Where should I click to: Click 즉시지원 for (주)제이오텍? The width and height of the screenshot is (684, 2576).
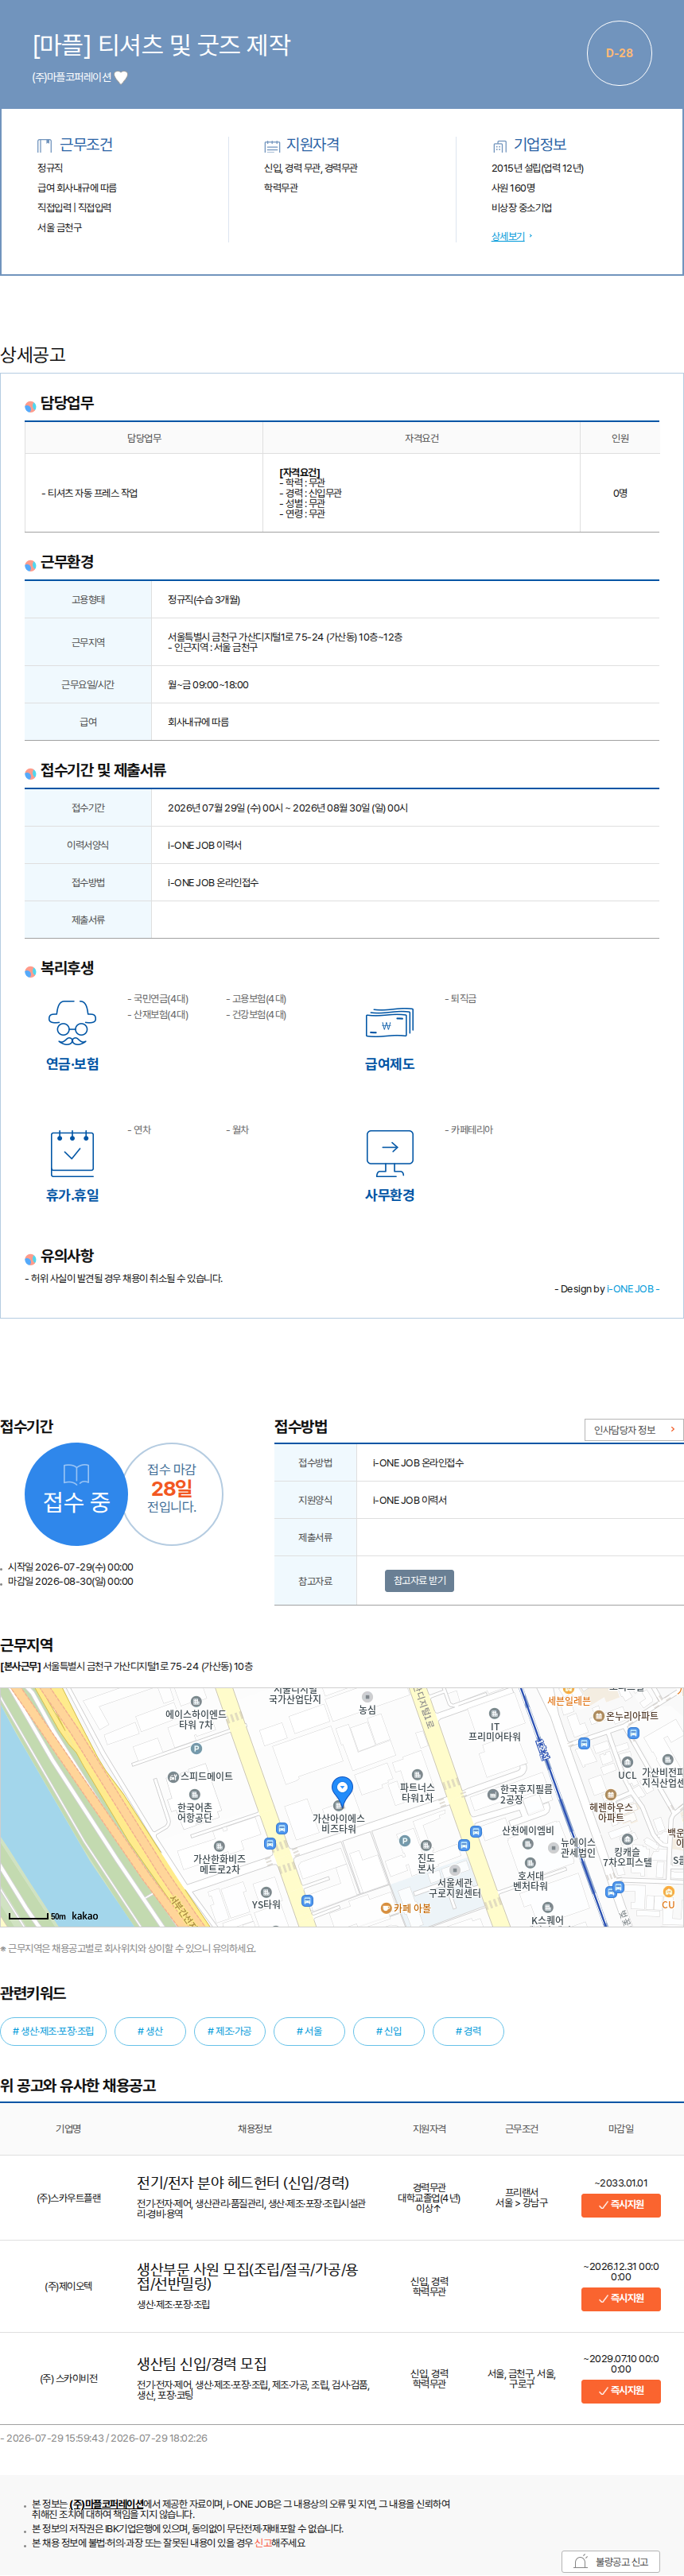click(x=620, y=2298)
